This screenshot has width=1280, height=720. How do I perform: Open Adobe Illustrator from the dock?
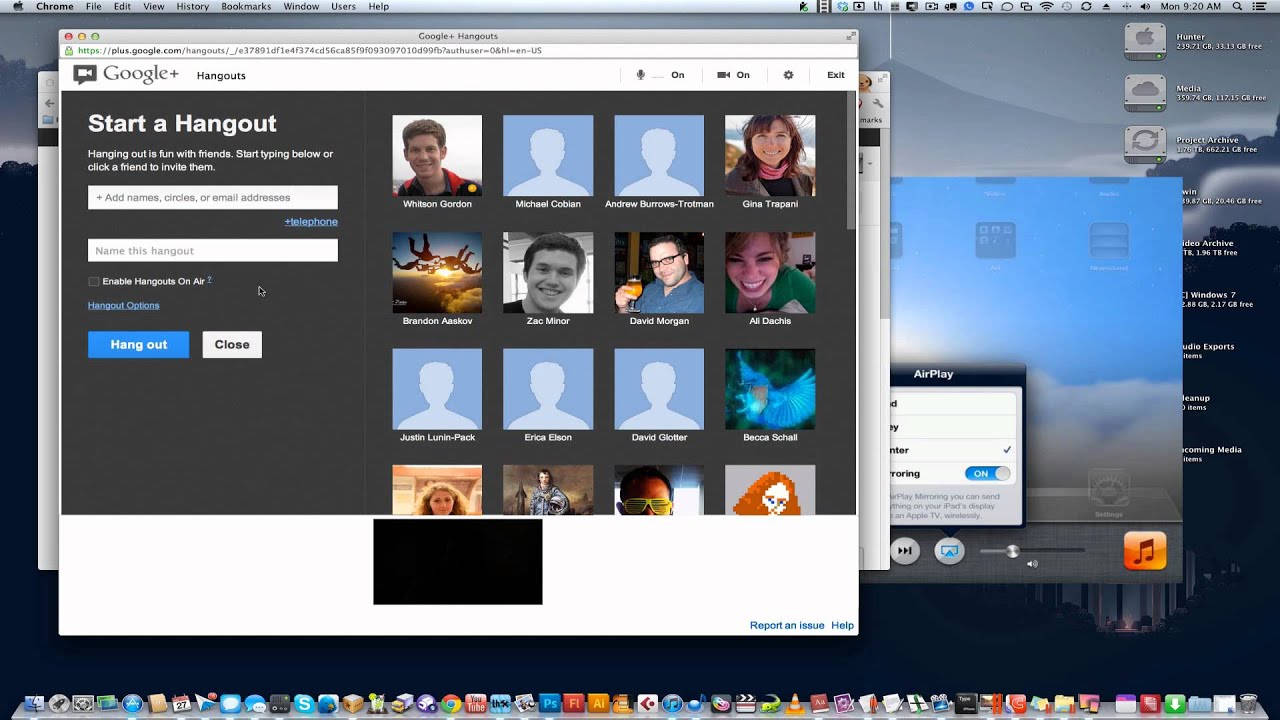[598, 704]
